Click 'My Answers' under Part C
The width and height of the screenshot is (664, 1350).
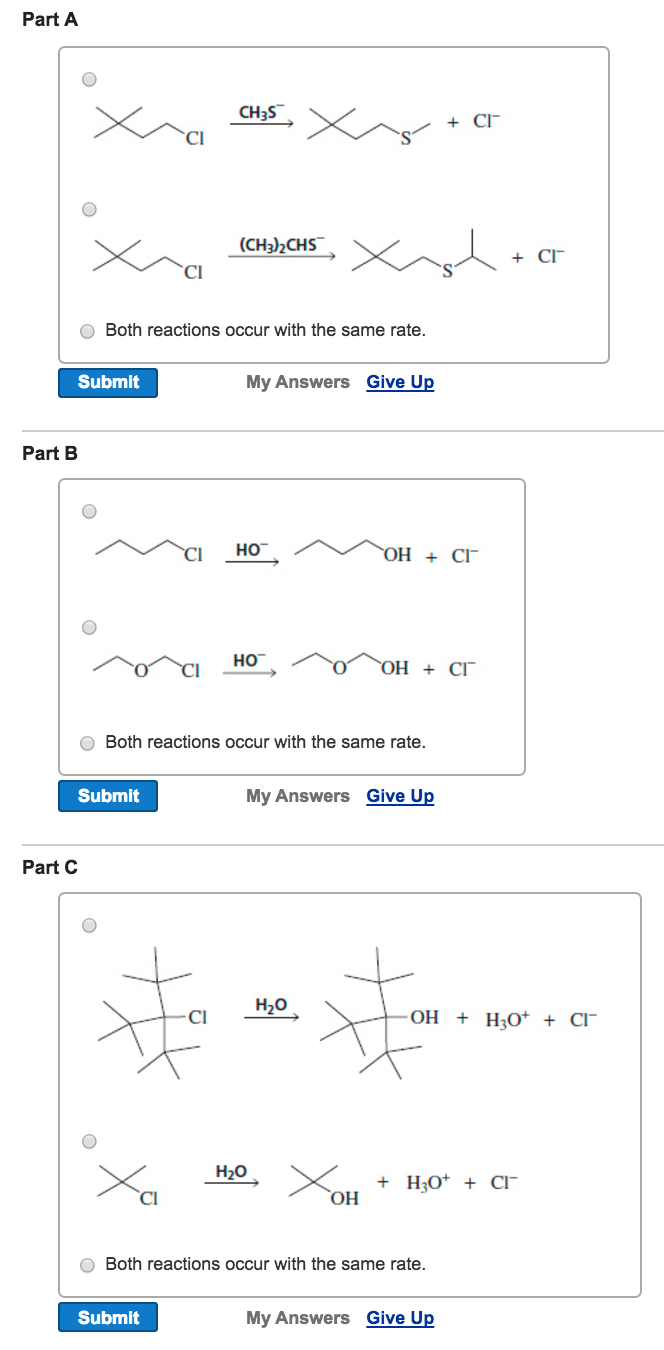[297, 1317]
